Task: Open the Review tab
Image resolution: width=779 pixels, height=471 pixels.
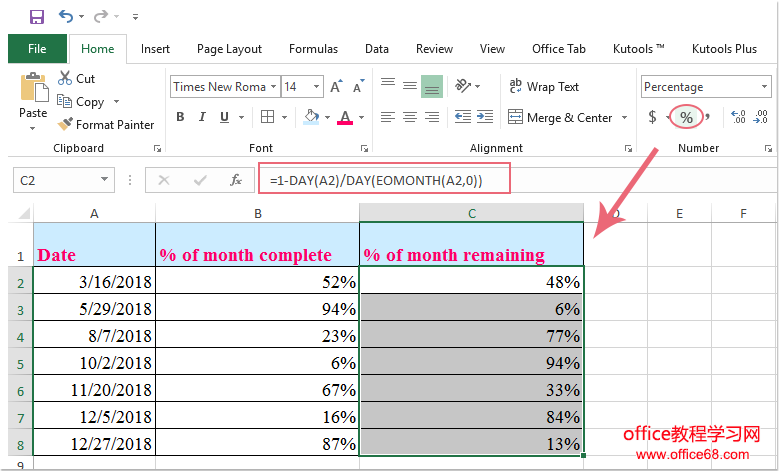Action: [434, 49]
